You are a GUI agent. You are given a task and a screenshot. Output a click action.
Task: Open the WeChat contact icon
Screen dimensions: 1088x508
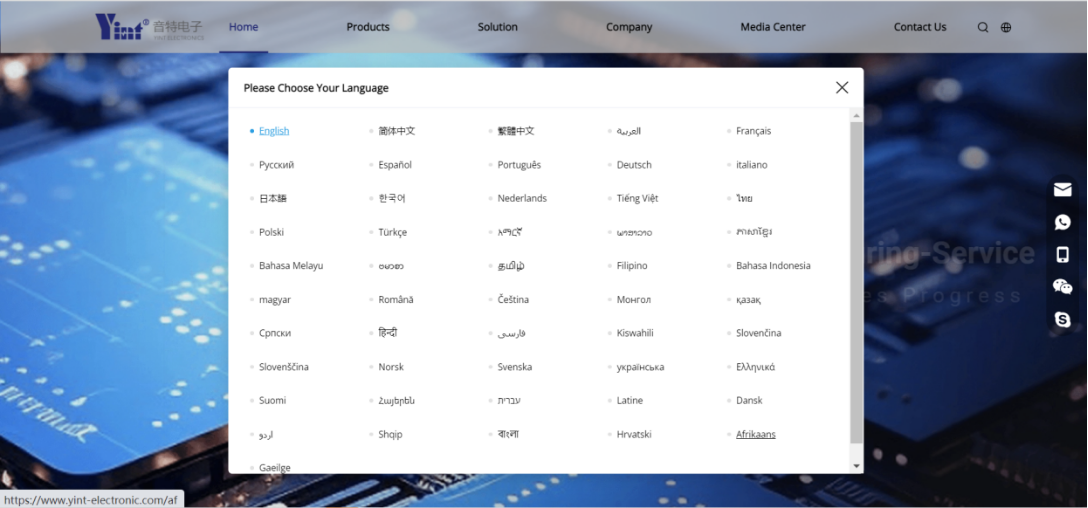pyautogui.click(x=1062, y=287)
